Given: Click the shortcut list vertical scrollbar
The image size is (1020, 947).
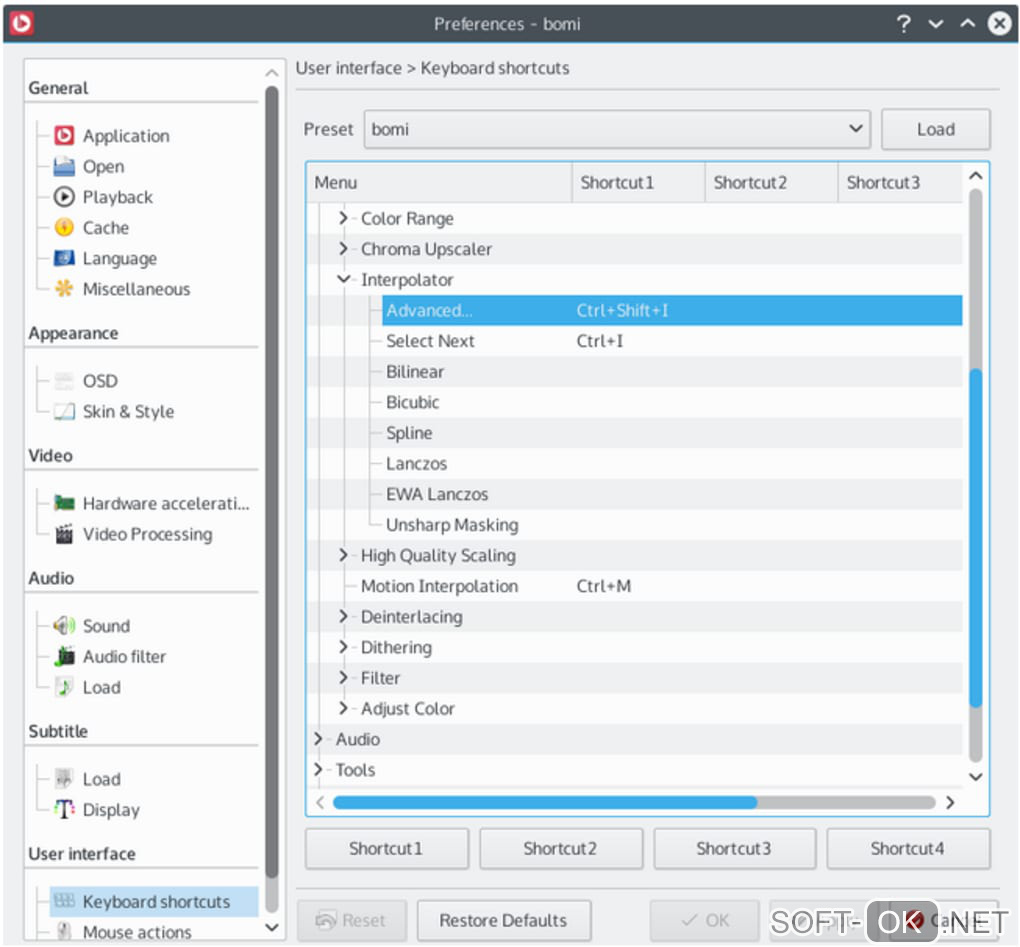Looking at the screenshot, I should click(975, 538).
